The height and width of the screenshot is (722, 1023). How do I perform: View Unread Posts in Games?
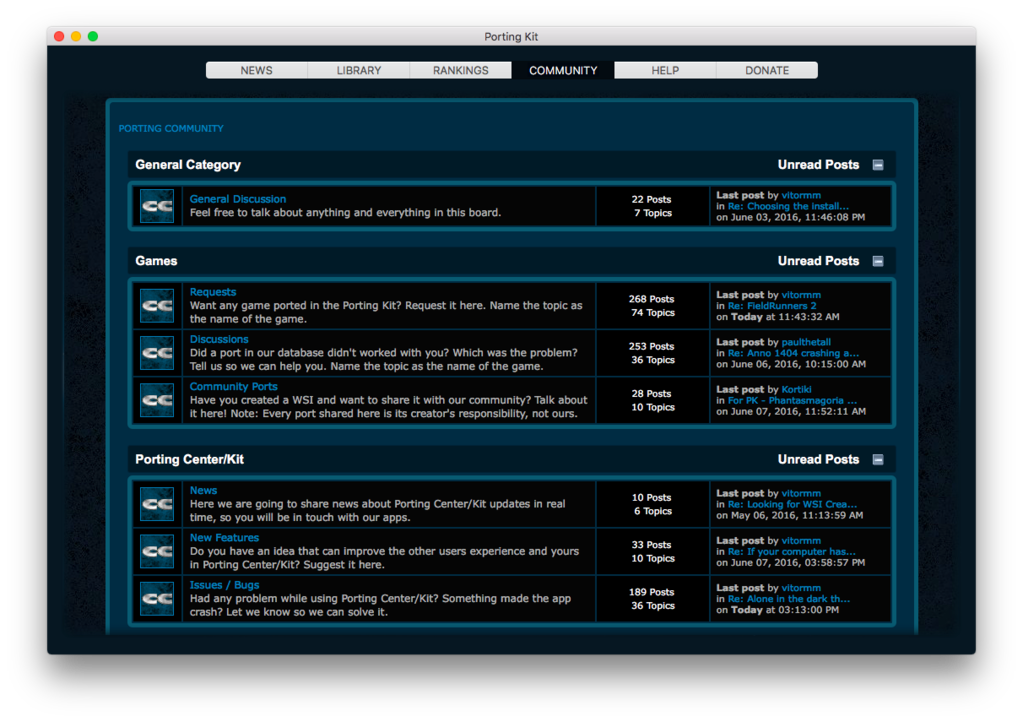818,261
